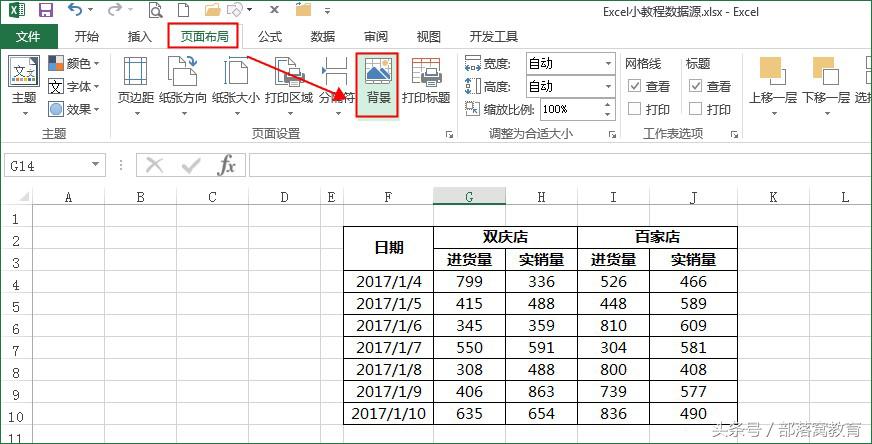Image resolution: width=872 pixels, height=444 pixels.
Task: Switch to Formulas (公式) tab
Action: (270, 37)
